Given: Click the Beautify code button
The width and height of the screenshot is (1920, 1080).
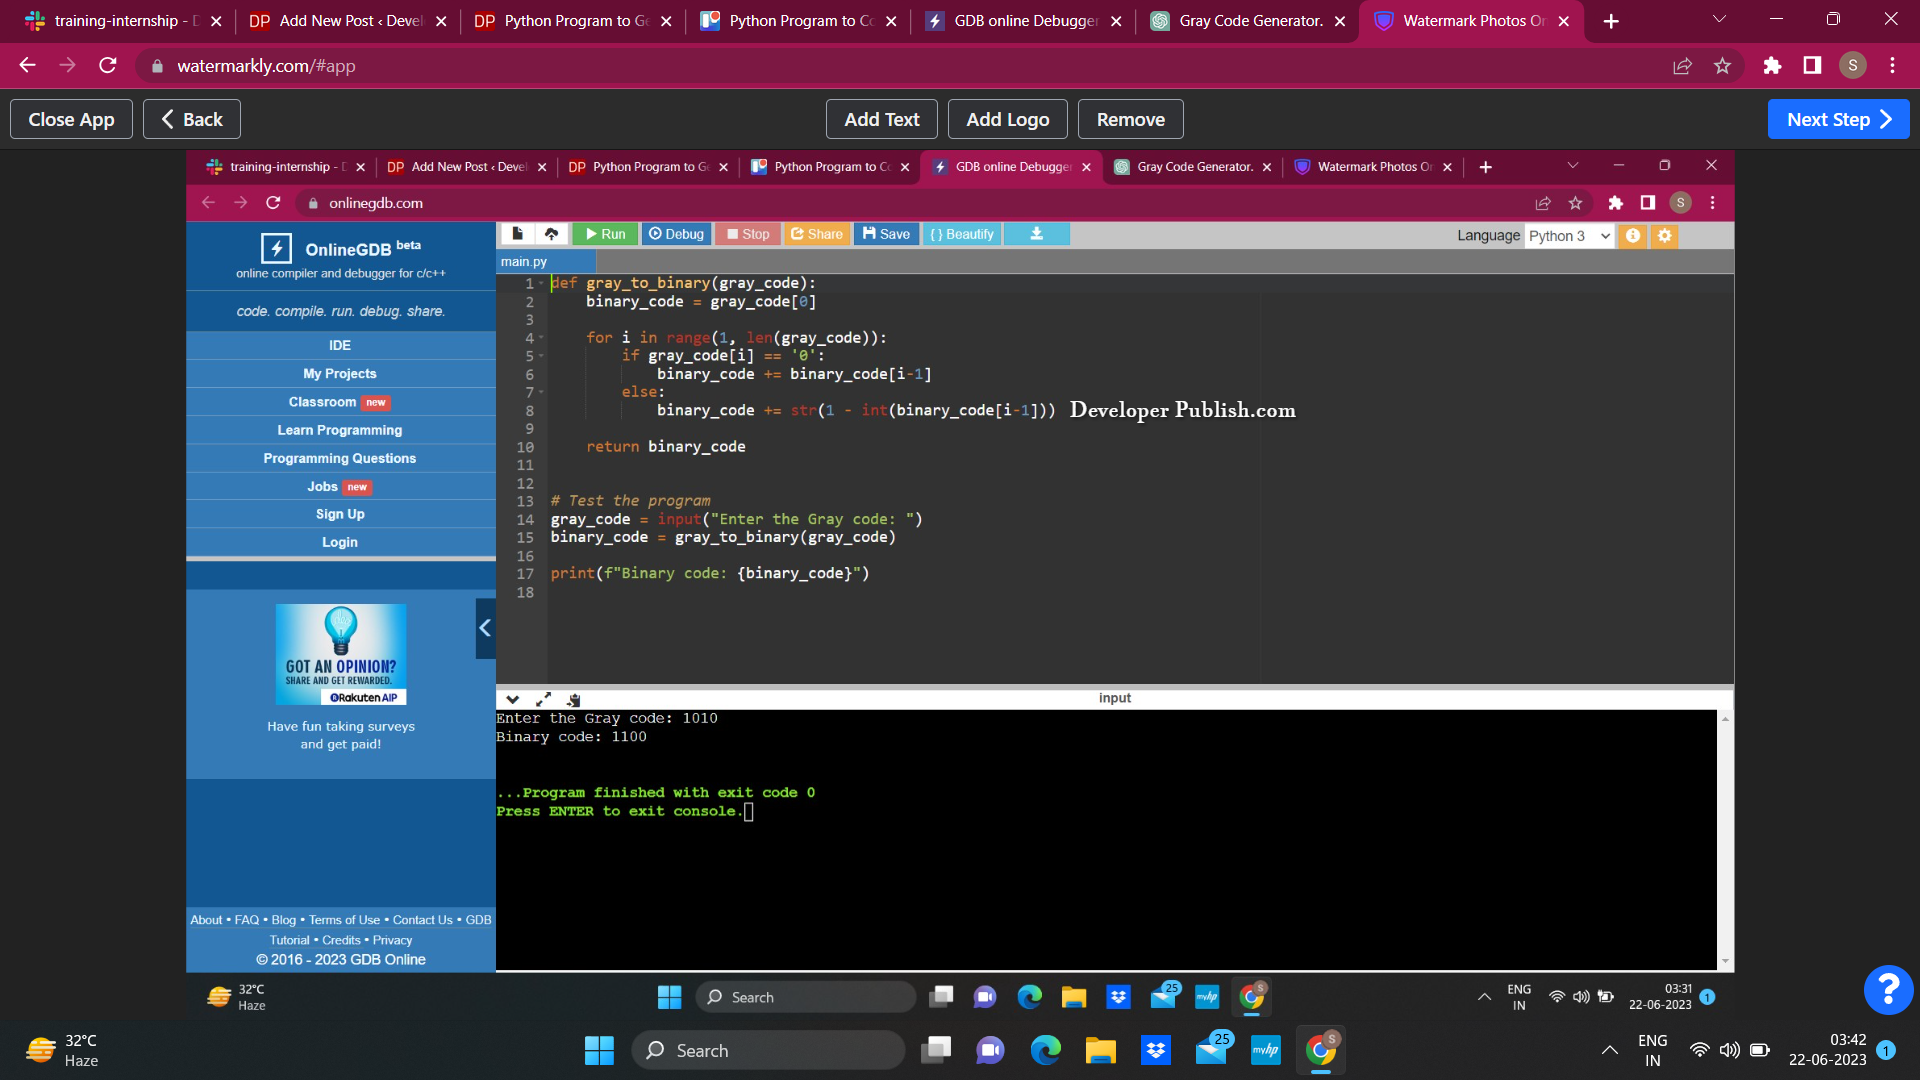Looking at the screenshot, I should tap(964, 233).
